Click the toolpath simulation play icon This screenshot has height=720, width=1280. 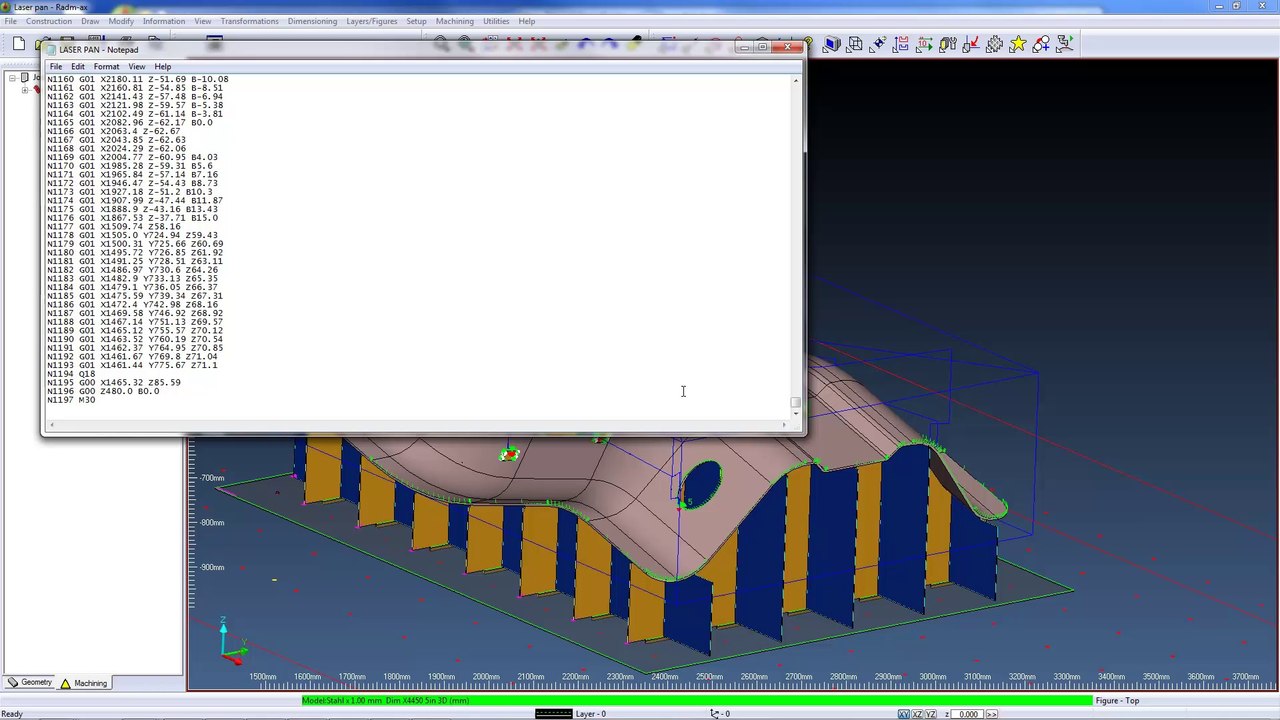coord(1064,44)
